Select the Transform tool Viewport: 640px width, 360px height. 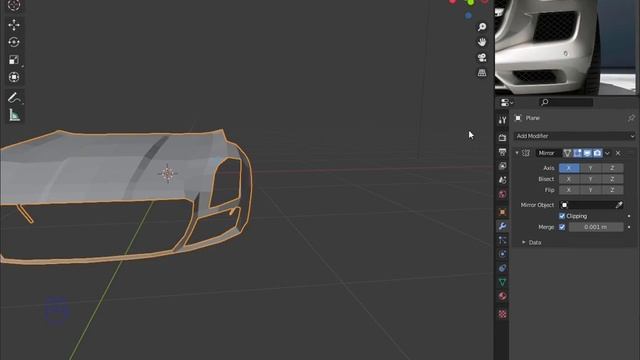[x=14, y=77]
